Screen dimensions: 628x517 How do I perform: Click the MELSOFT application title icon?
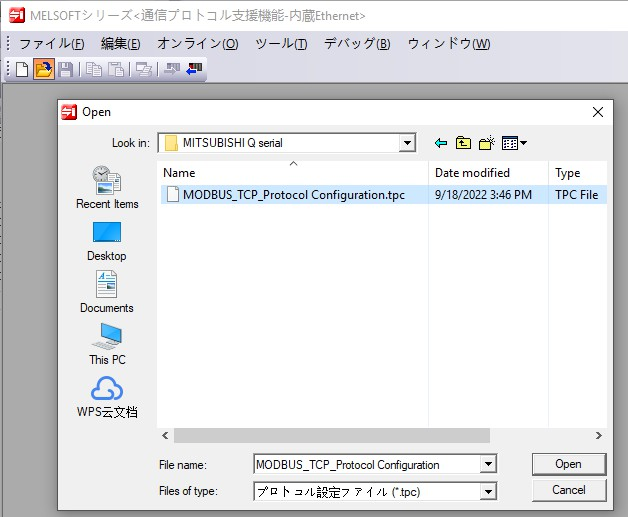[17, 16]
